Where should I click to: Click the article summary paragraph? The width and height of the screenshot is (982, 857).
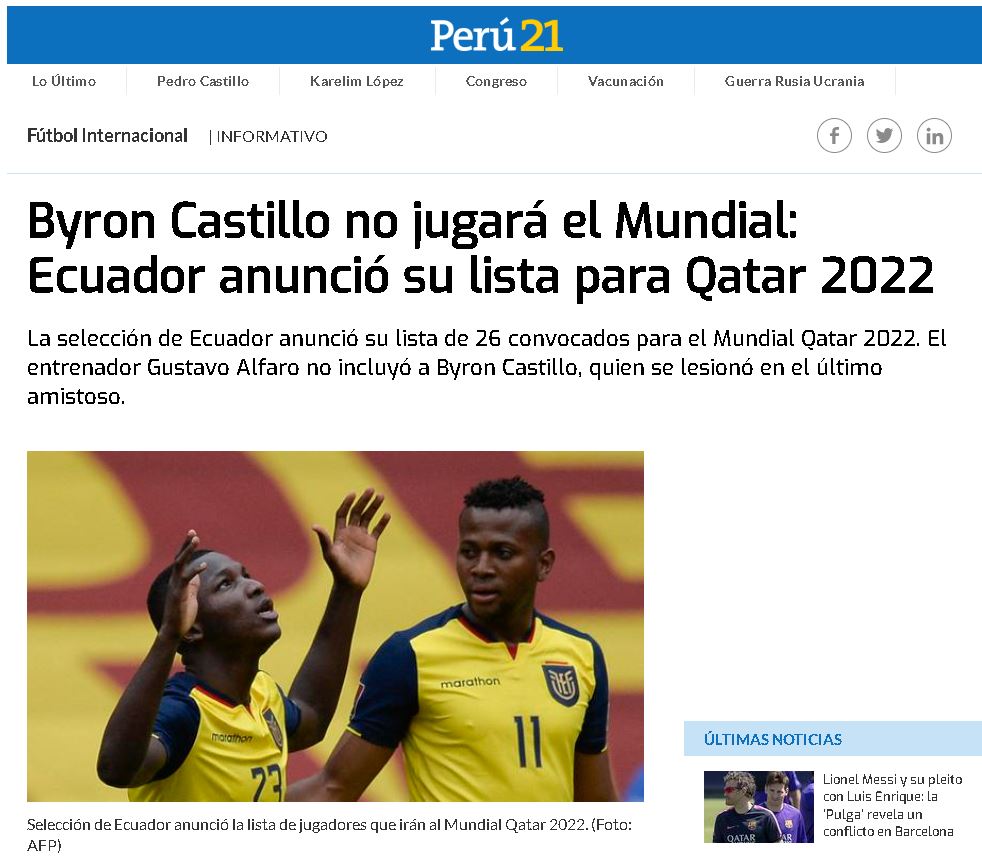[487, 367]
